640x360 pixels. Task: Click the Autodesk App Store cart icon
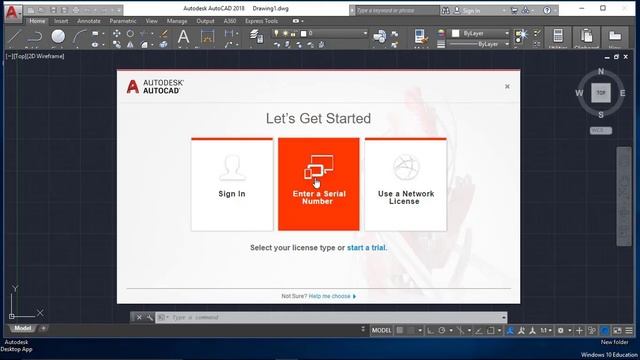pyautogui.click(x=514, y=11)
